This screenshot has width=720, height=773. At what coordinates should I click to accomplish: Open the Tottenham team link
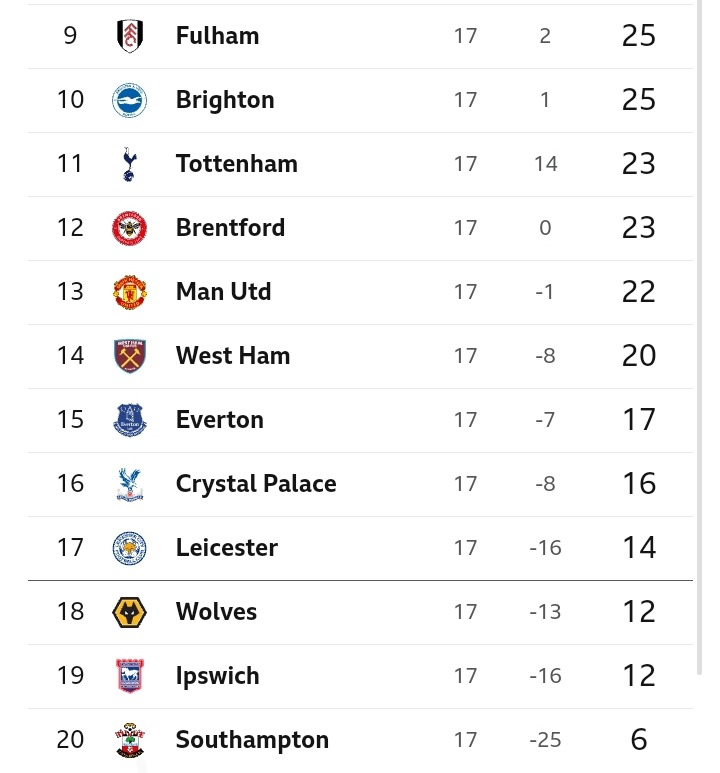click(x=237, y=164)
